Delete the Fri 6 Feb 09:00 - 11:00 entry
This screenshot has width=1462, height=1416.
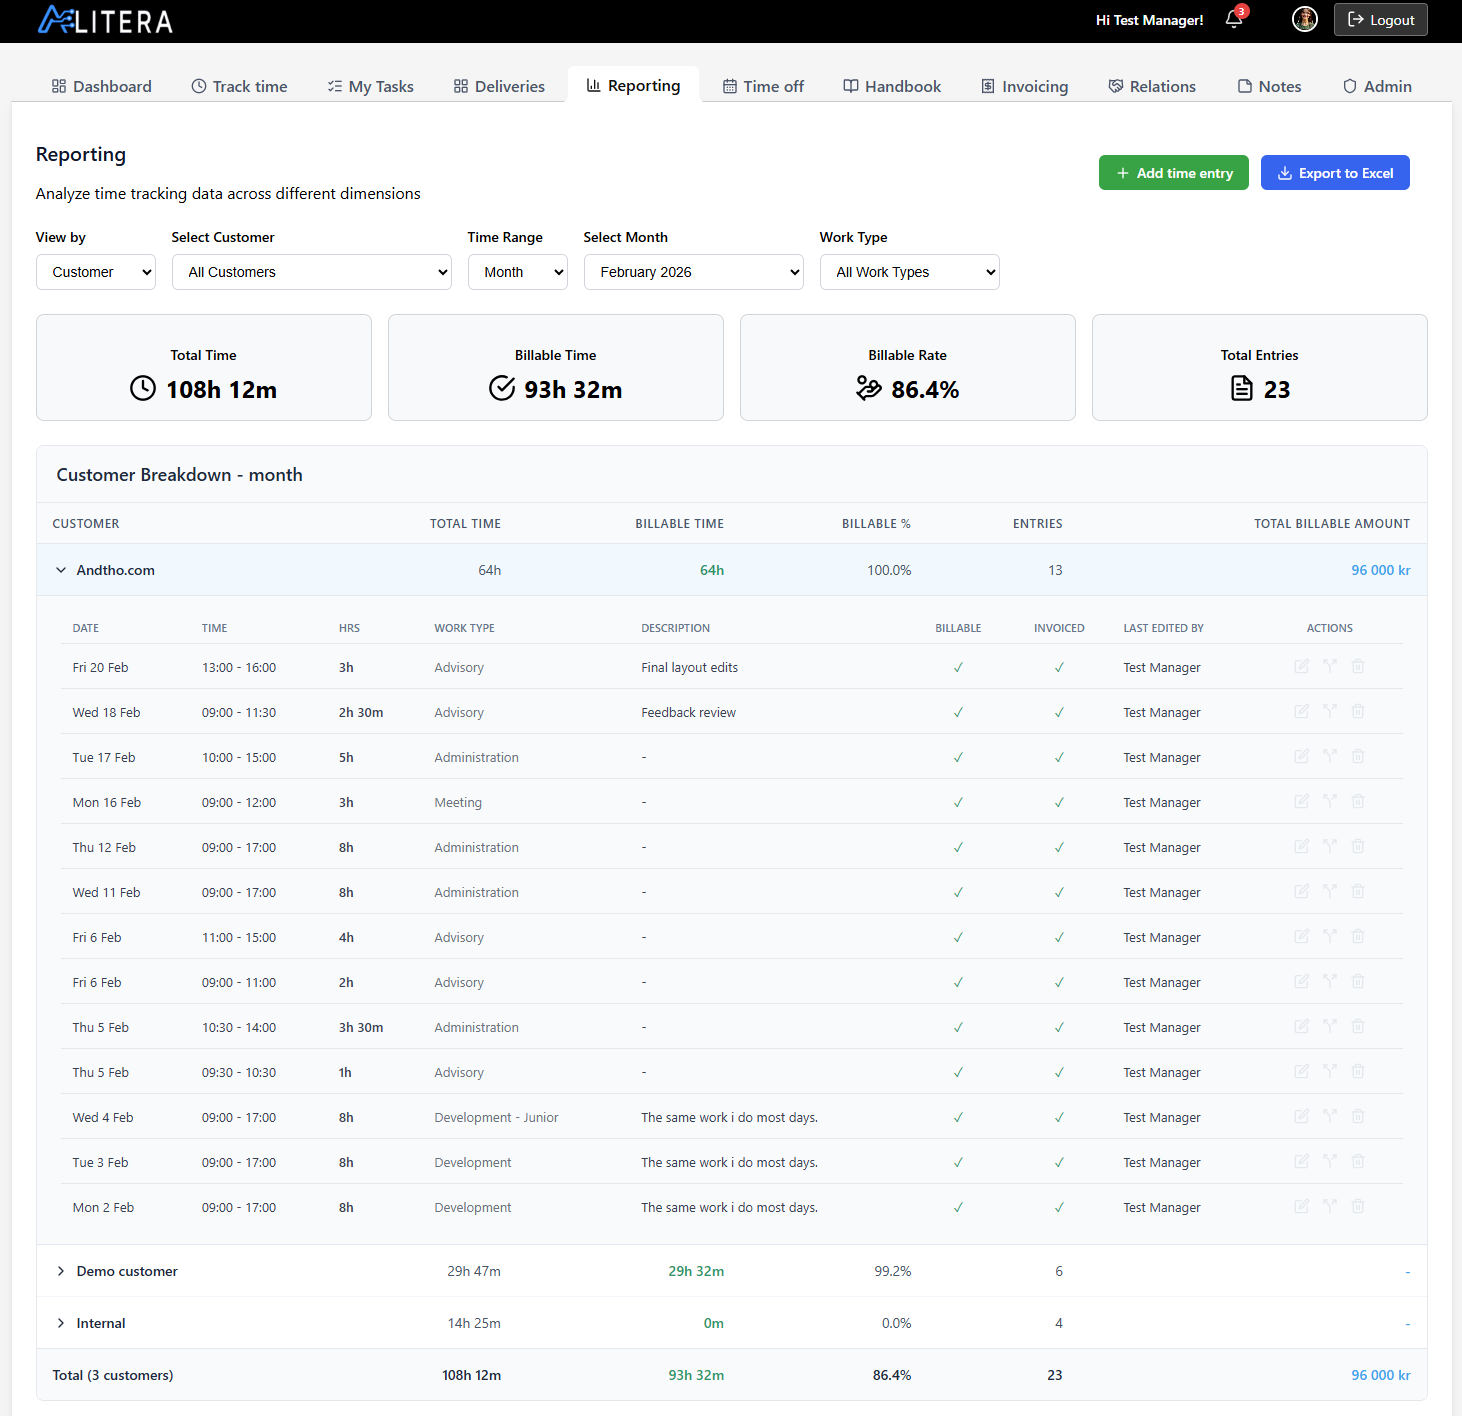1358,981
